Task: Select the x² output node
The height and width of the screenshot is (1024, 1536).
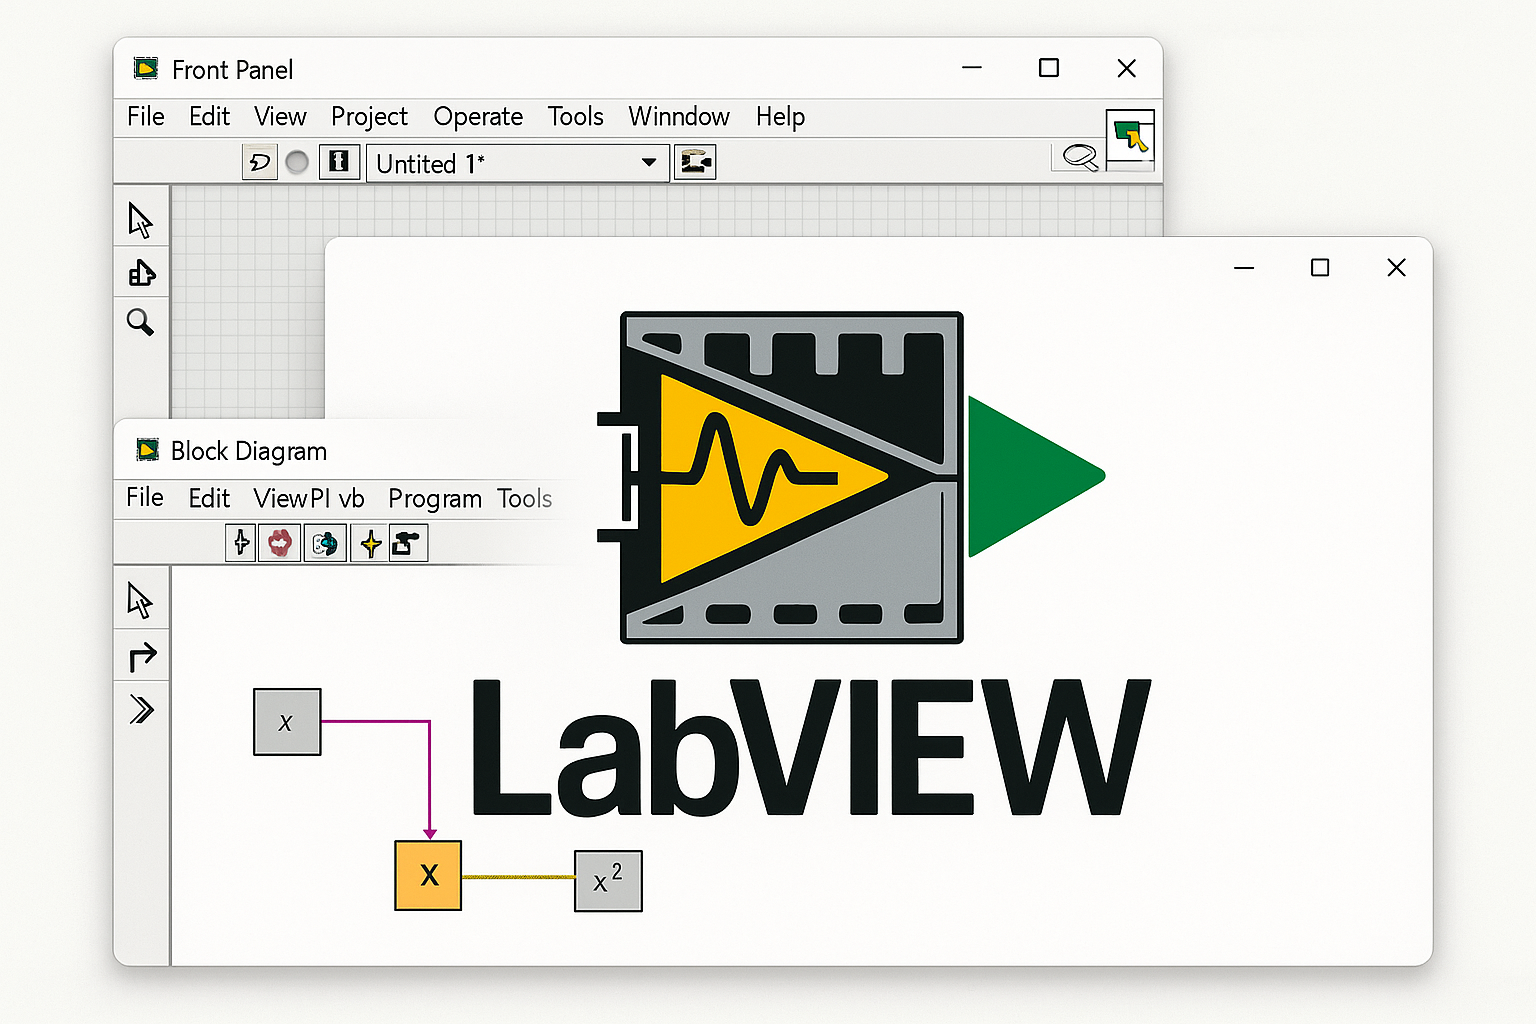Action: (x=608, y=881)
